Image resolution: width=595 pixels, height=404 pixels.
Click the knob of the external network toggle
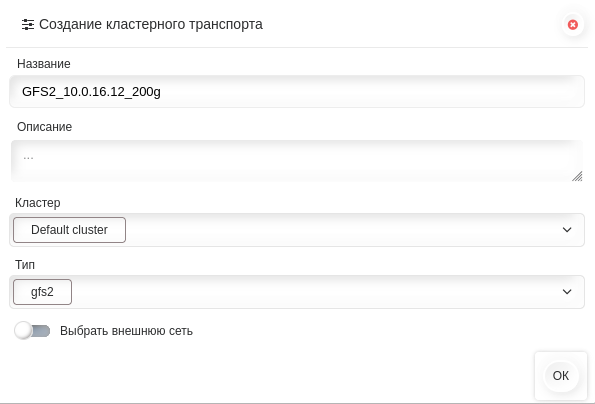click(x=23, y=330)
